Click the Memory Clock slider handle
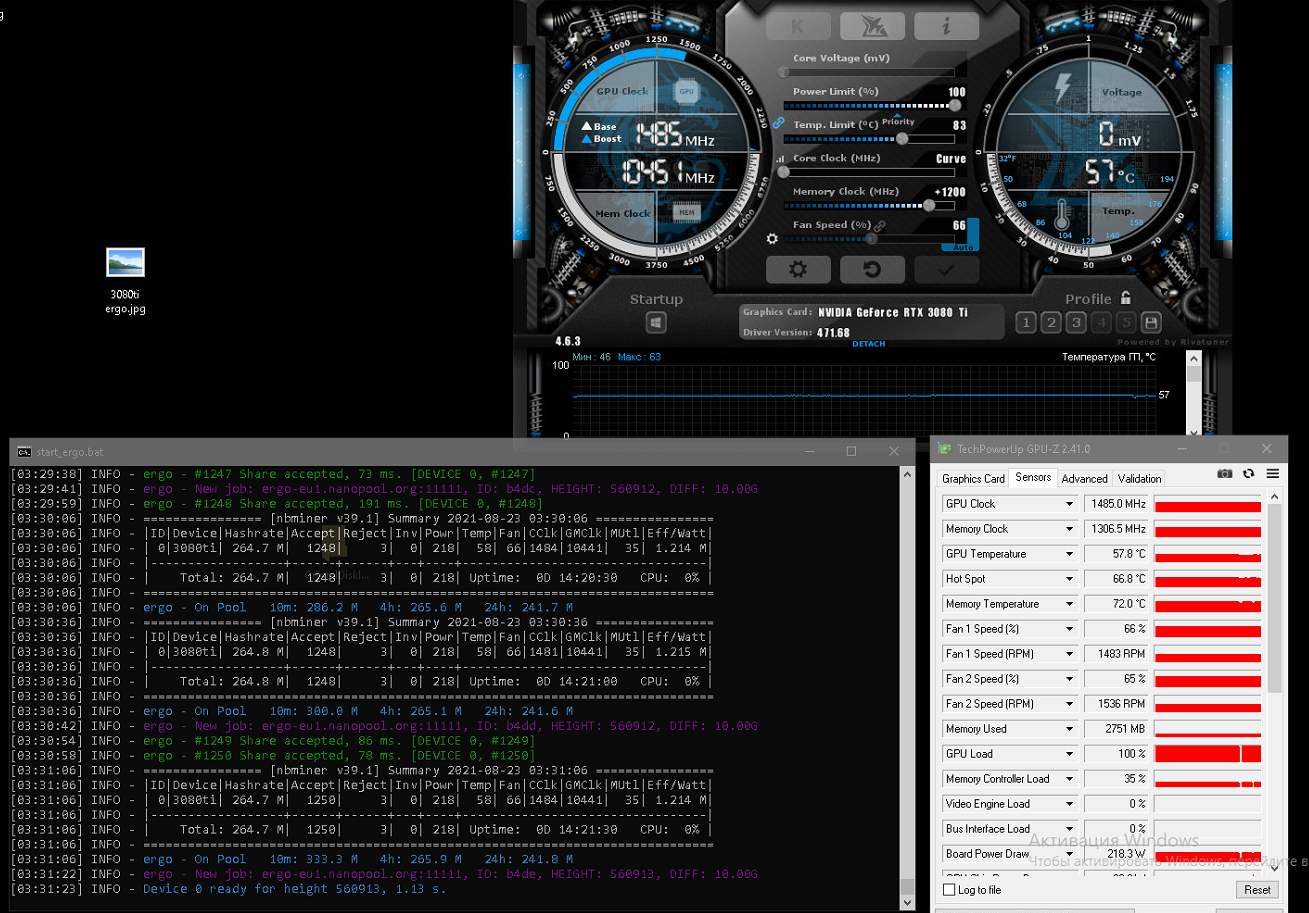This screenshot has height=913, width=1309. pos(930,205)
